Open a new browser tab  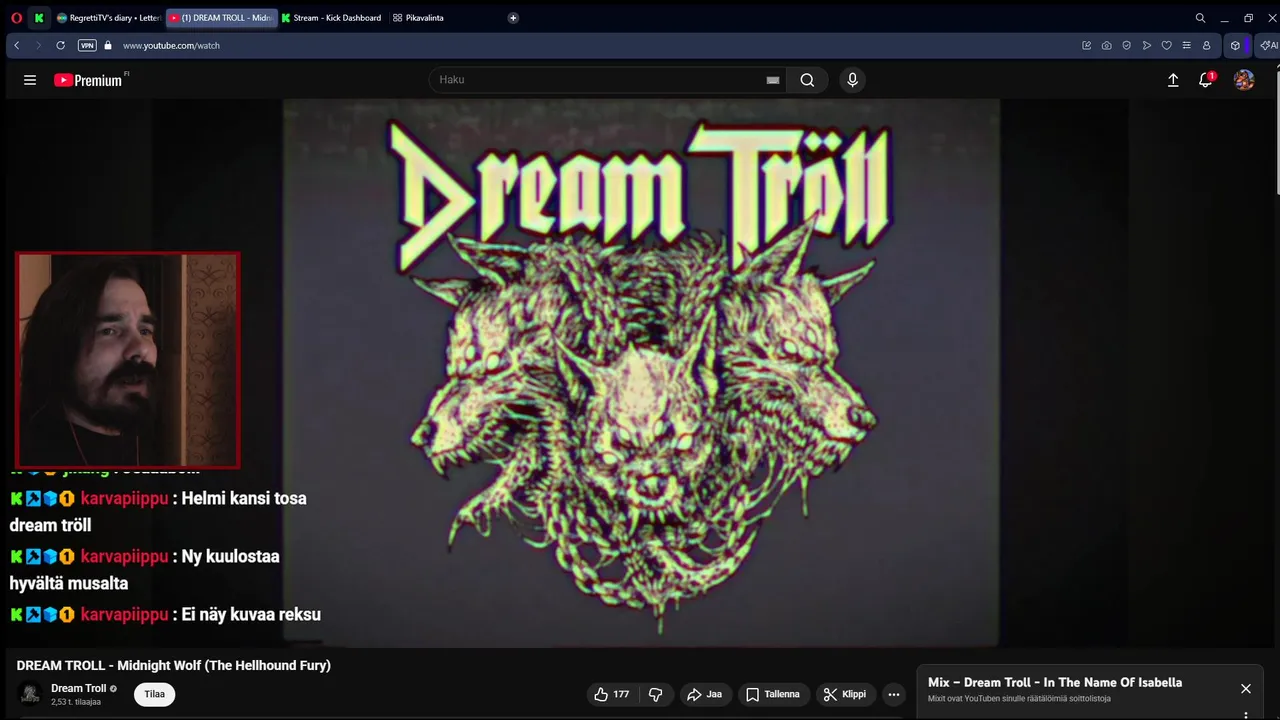[513, 18]
